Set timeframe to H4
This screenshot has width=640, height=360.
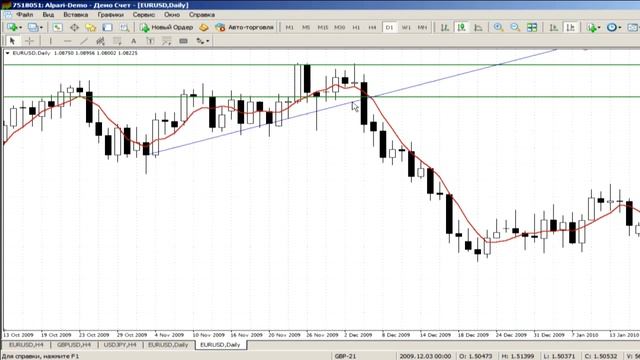click(x=372, y=27)
